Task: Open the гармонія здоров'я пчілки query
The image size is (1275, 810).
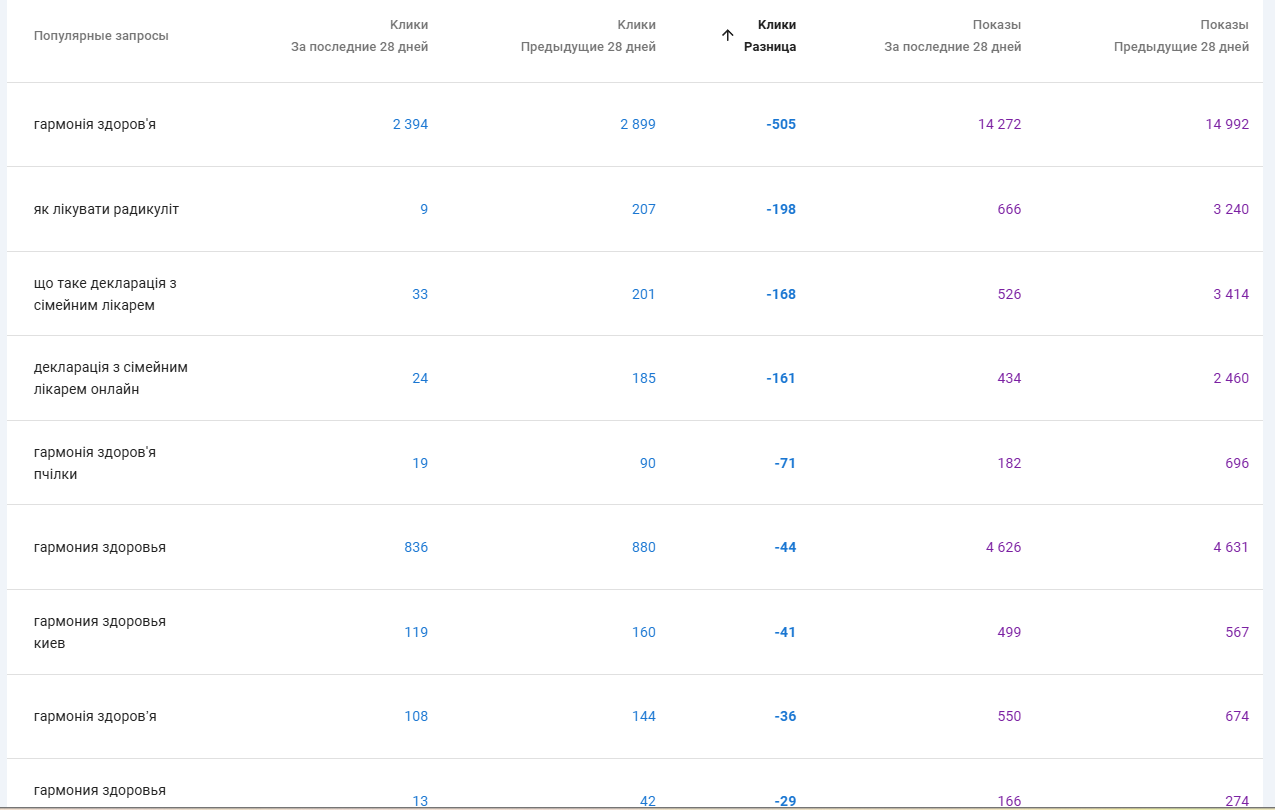Action: point(95,463)
